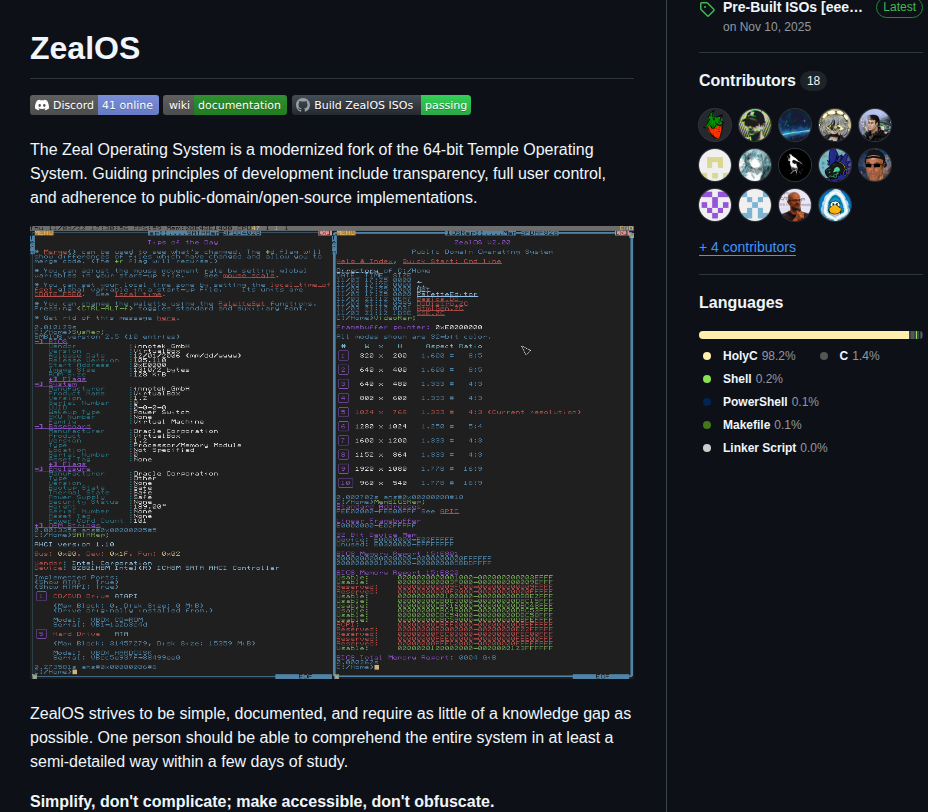This screenshot has height=812, width=928.
Task: Open the purple checkered identicon avatar
Action: [x=715, y=205]
